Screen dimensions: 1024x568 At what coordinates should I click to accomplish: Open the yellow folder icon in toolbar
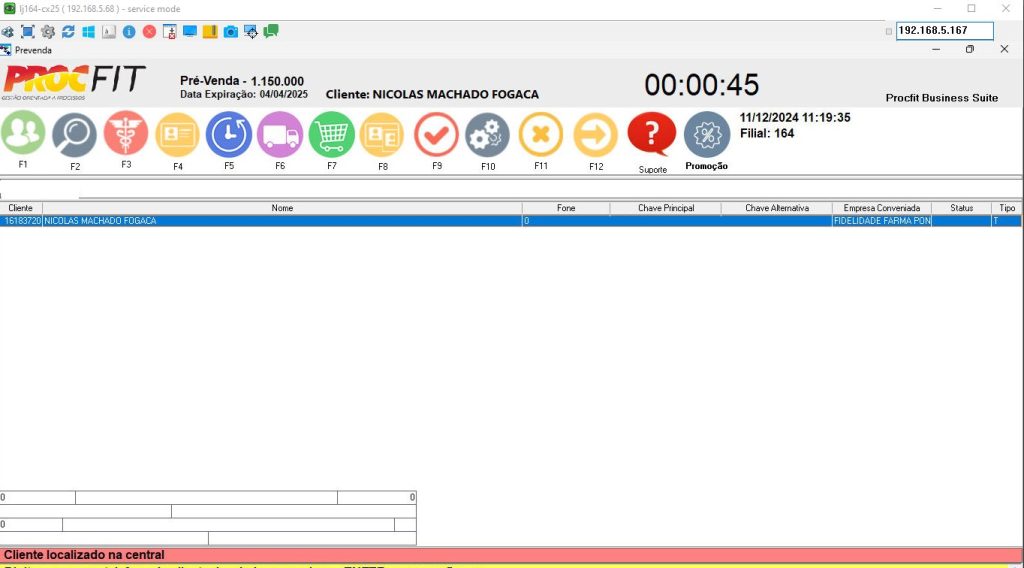210,31
